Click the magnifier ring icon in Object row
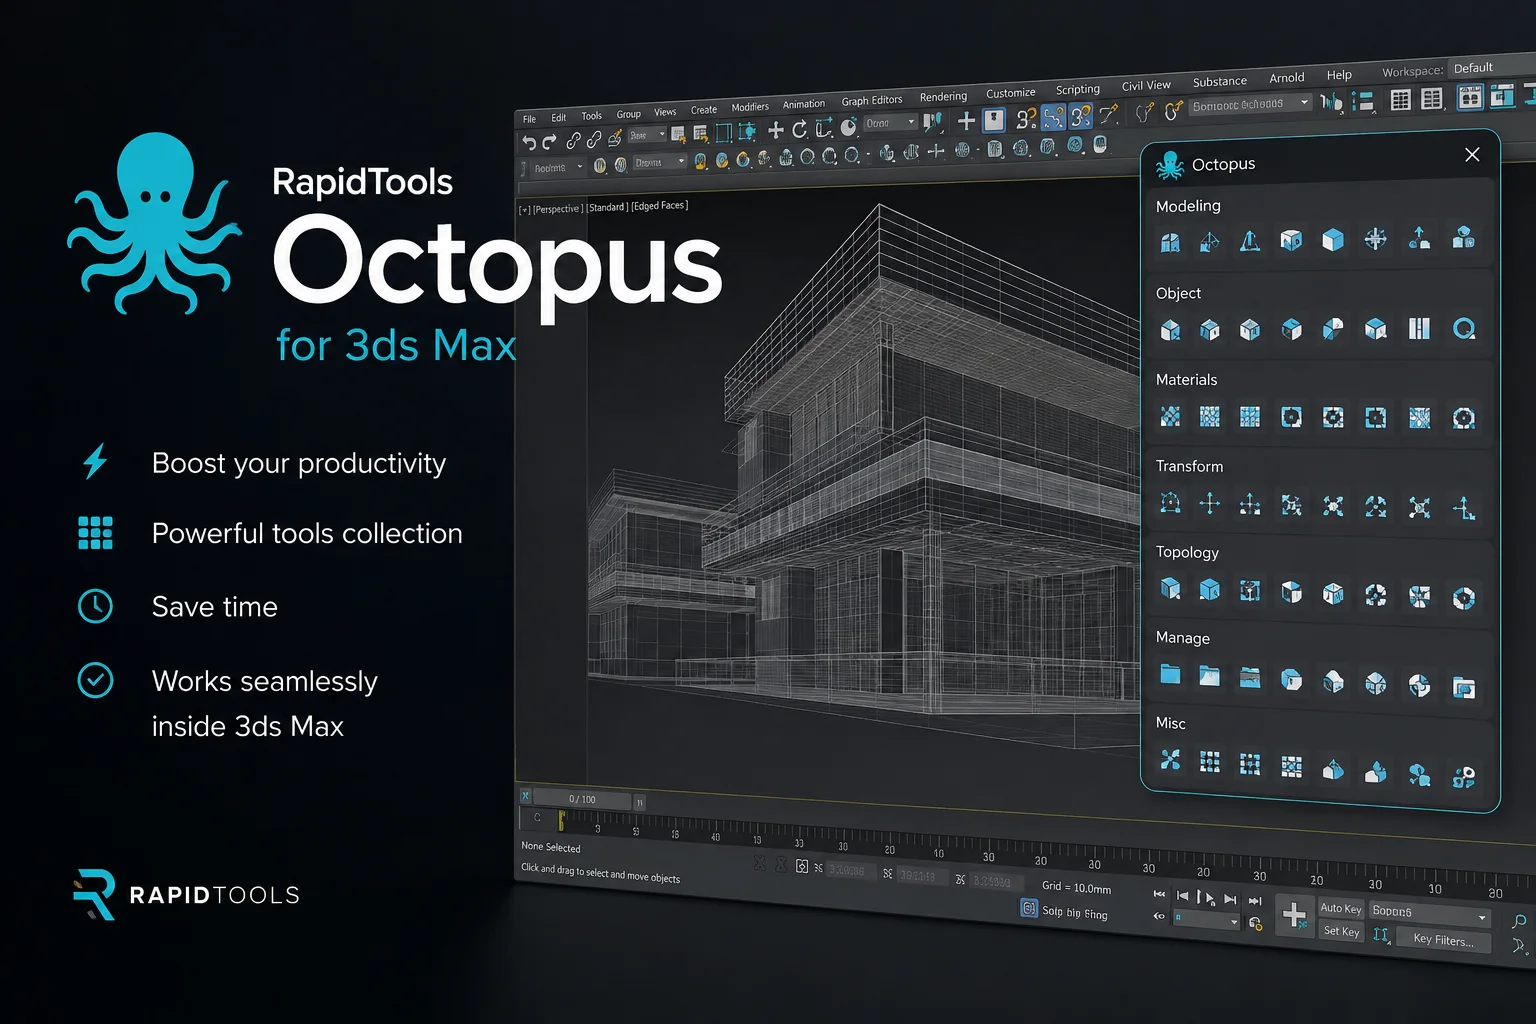The width and height of the screenshot is (1536, 1024). [1464, 329]
